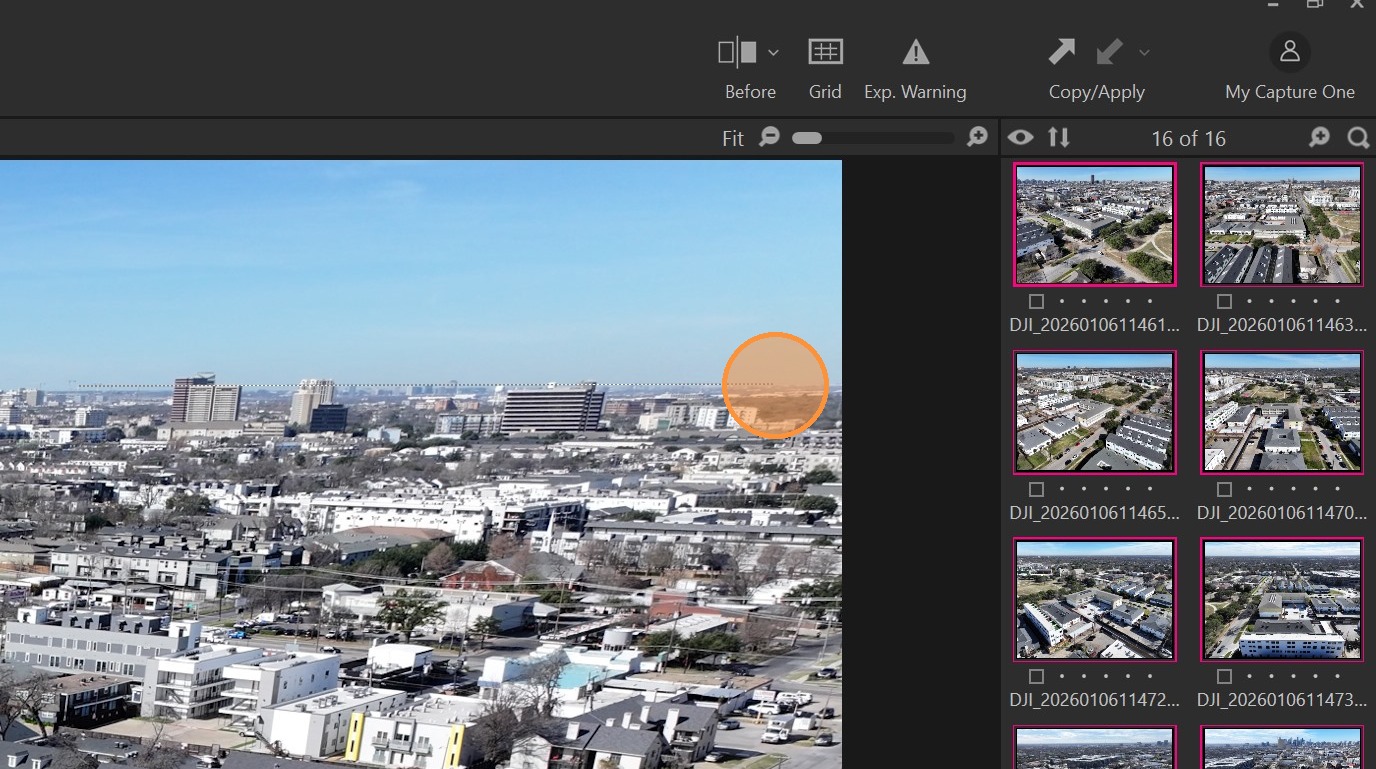Image resolution: width=1376 pixels, height=769 pixels.
Task: Toggle the Before view icon
Action: [738, 52]
